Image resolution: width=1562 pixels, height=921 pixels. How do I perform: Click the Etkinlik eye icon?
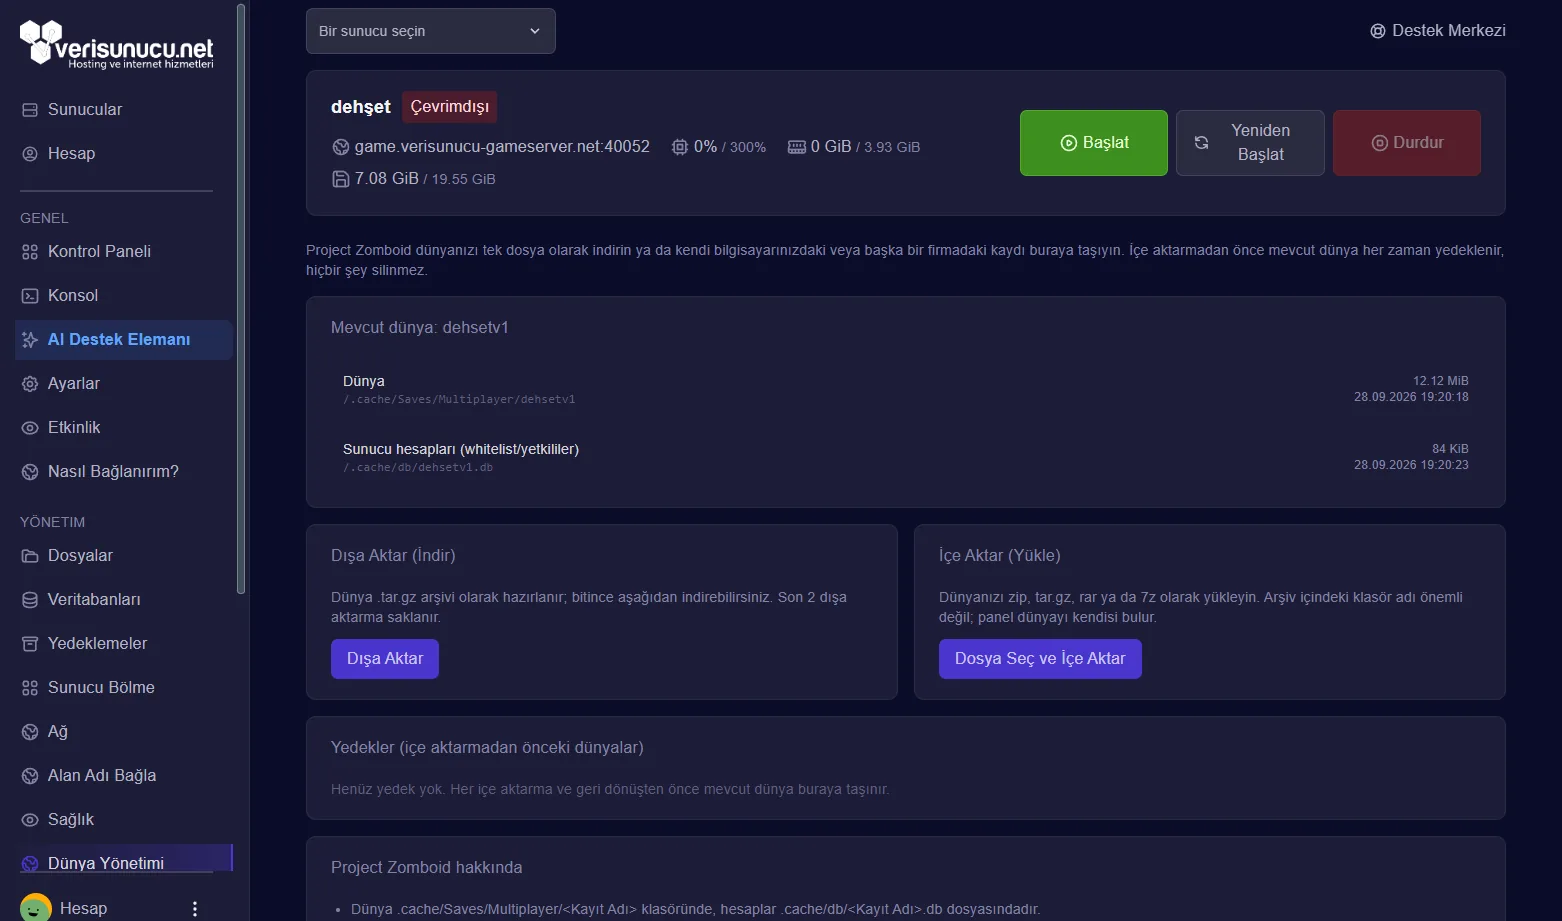30,428
